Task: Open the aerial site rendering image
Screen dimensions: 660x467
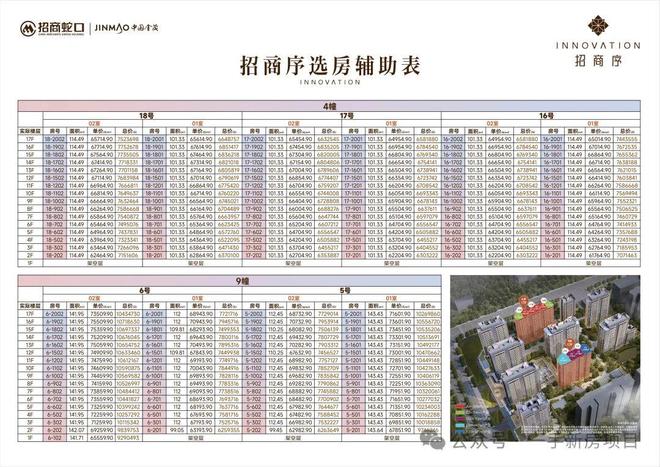Action: pyautogui.click(x=545, y=358)
